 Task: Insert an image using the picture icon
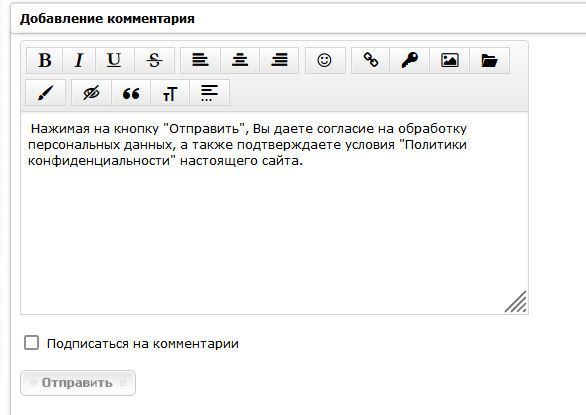pyautogui.click(x=450, y=60)
